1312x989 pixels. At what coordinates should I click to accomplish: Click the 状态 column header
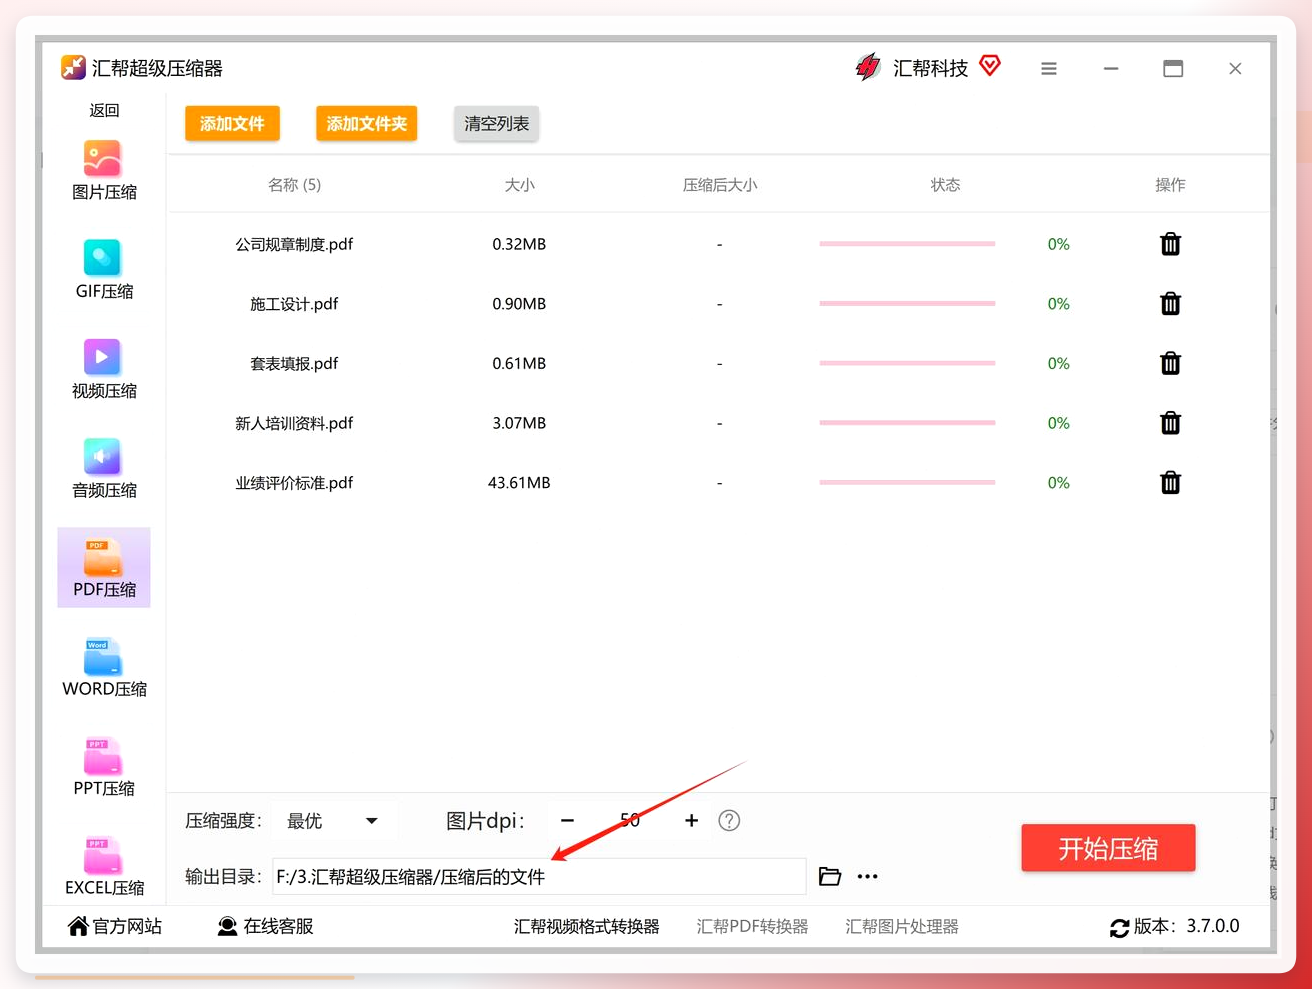(945, 185)
